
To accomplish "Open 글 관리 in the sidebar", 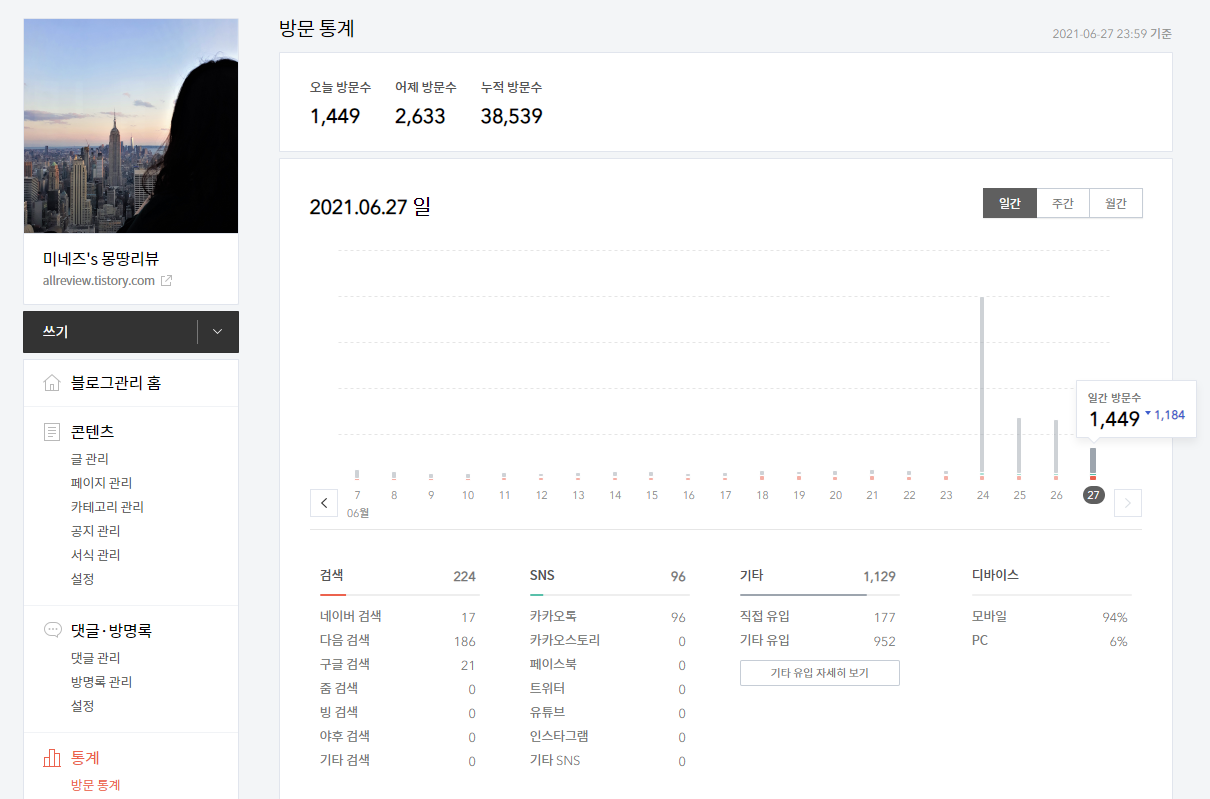I will pyautogui.click(x=89, y=459).
